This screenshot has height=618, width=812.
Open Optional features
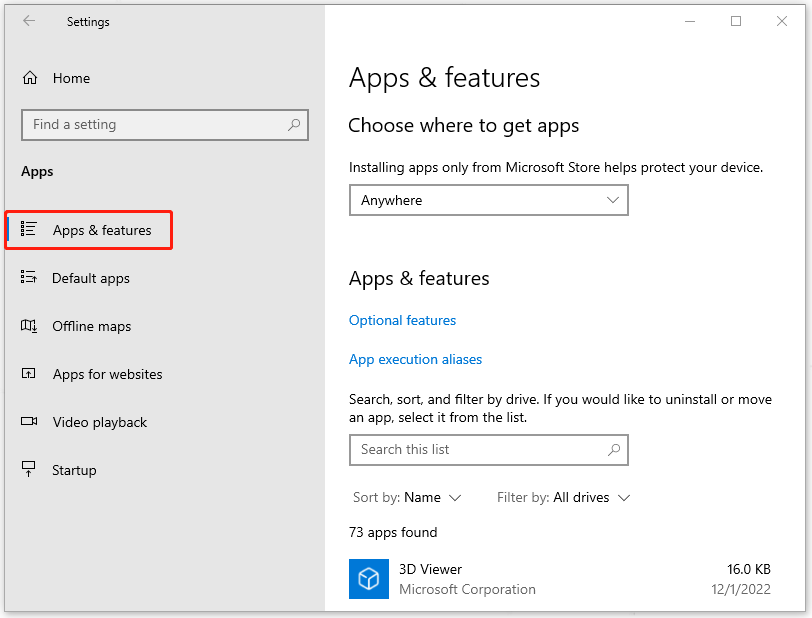[402, 320]
